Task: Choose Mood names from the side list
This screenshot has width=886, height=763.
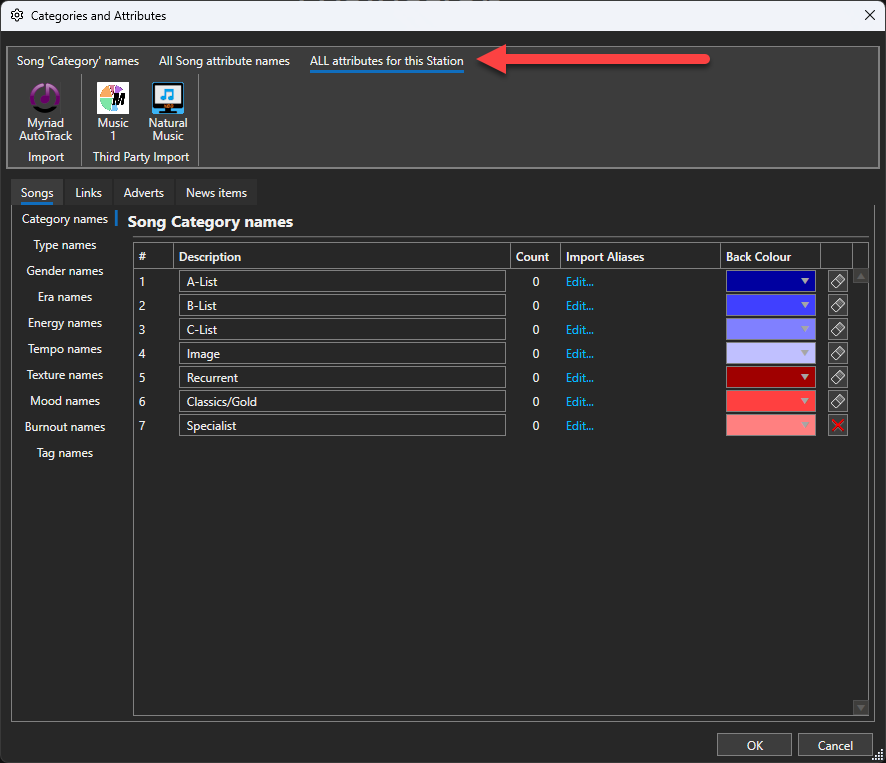Action: click(x=65, y=401)
